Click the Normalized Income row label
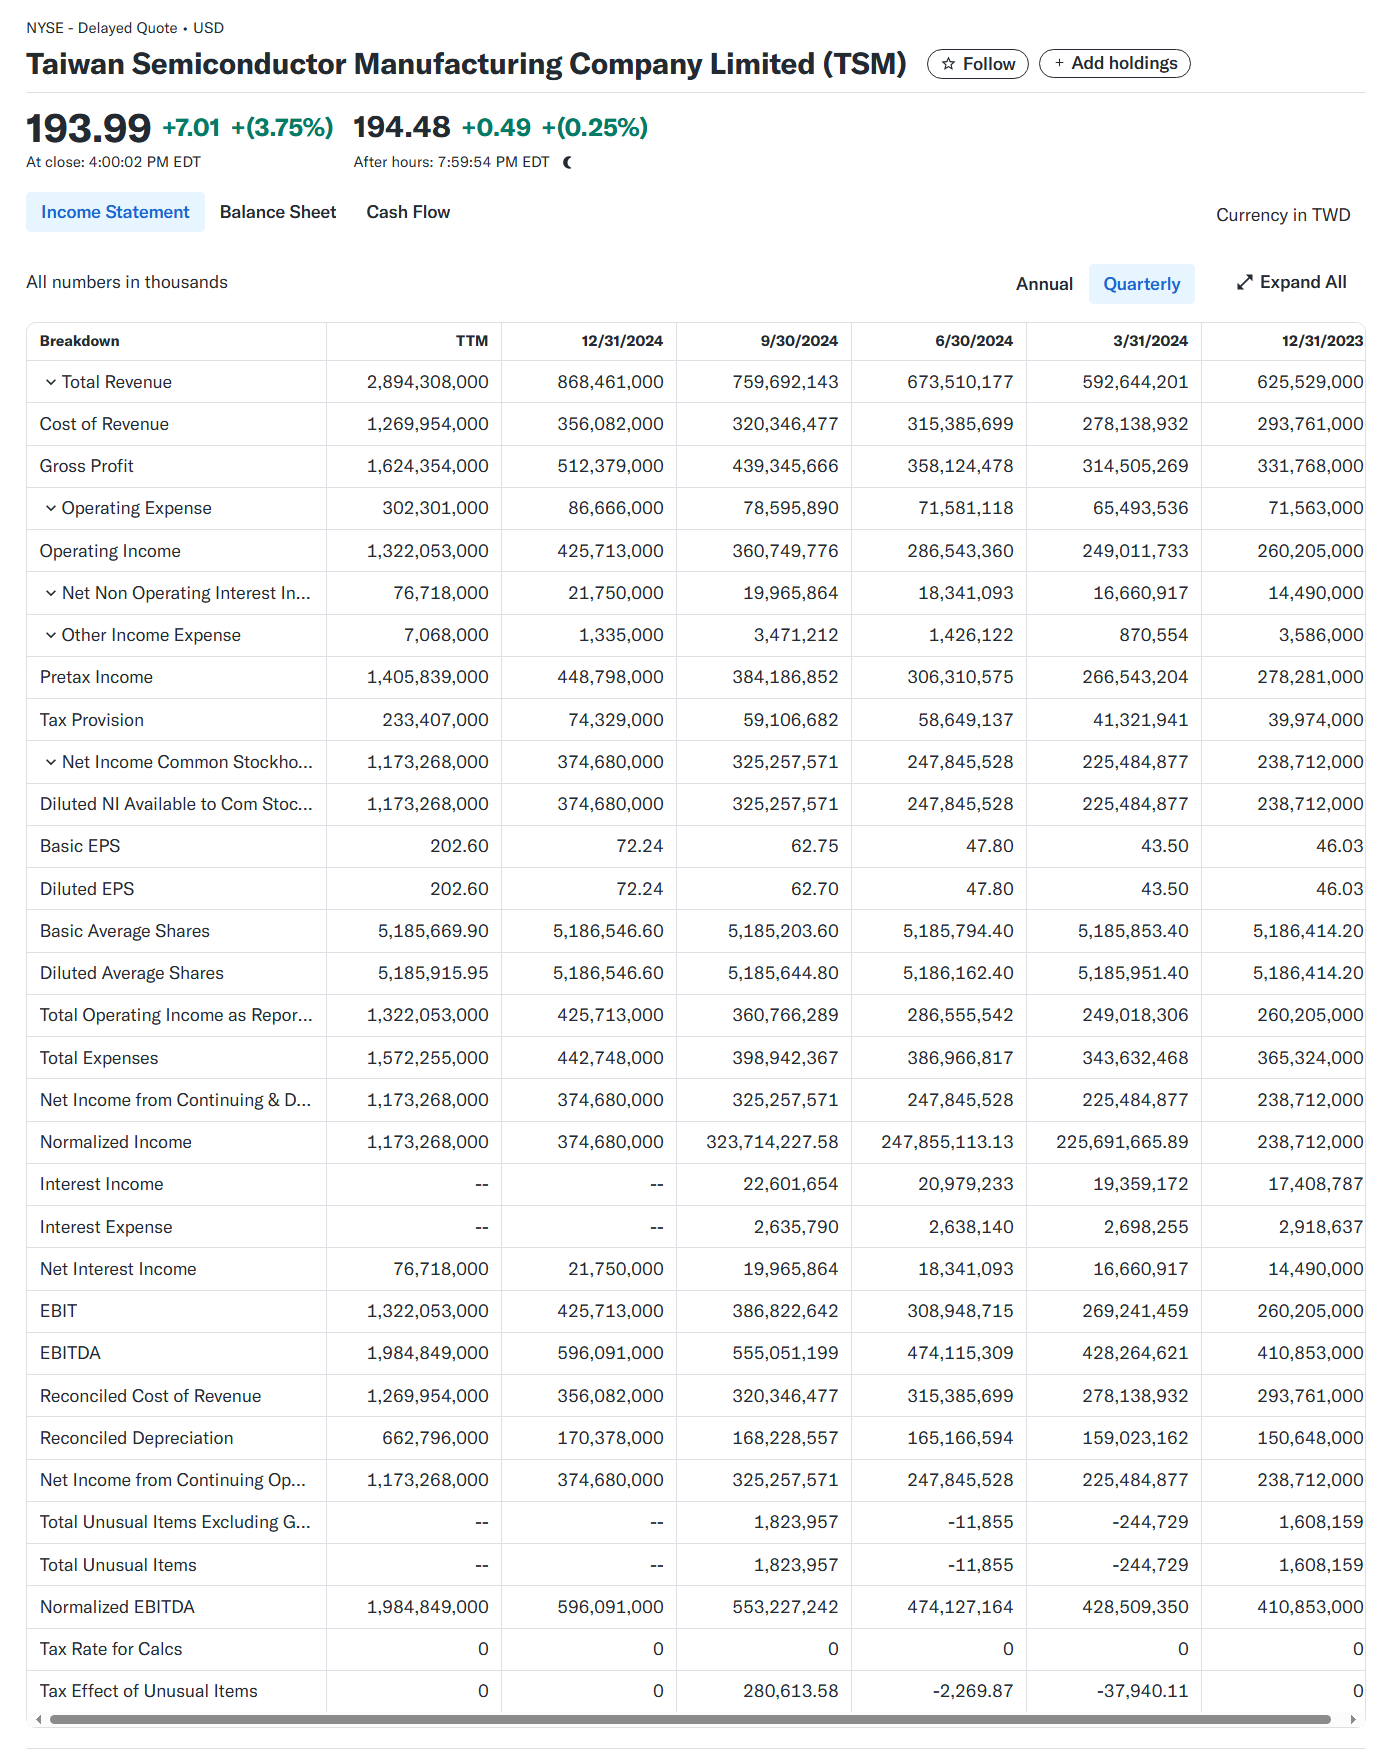 [x=116, y=1142]
